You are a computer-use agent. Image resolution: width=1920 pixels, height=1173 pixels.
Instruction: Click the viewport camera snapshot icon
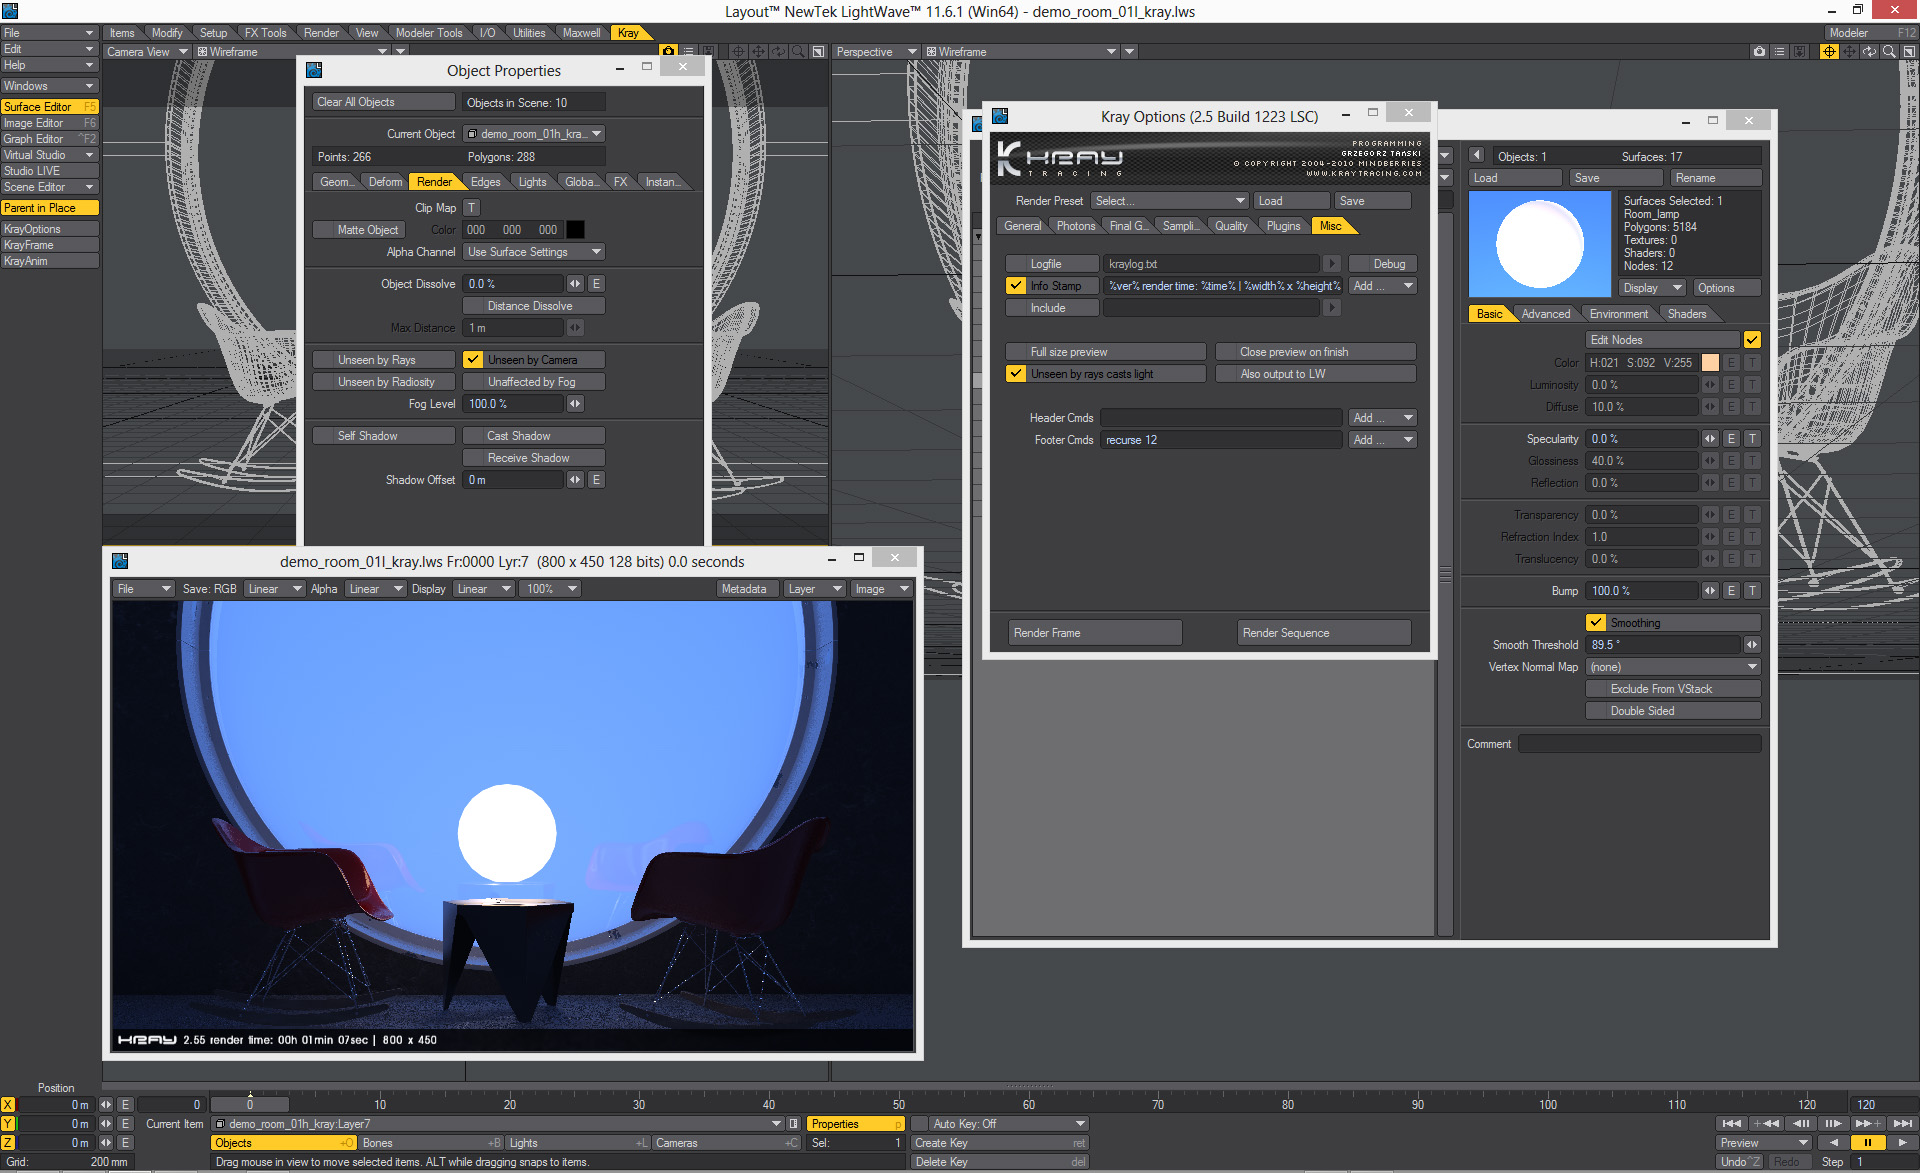(1759, 52)
